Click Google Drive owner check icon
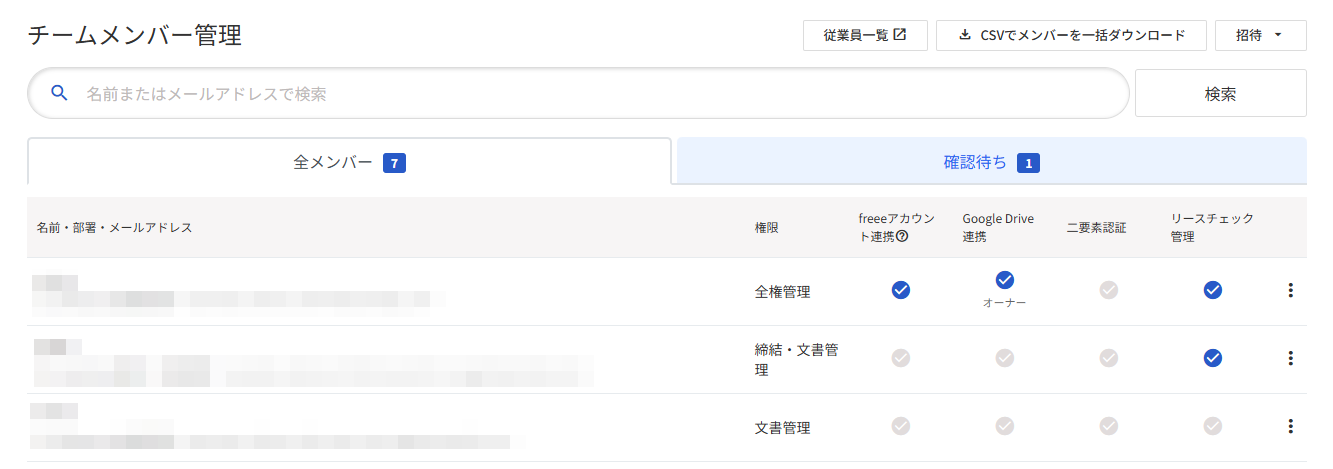Image resolution: width=1333 pixels, height=469 pixels. point(1005,280)
